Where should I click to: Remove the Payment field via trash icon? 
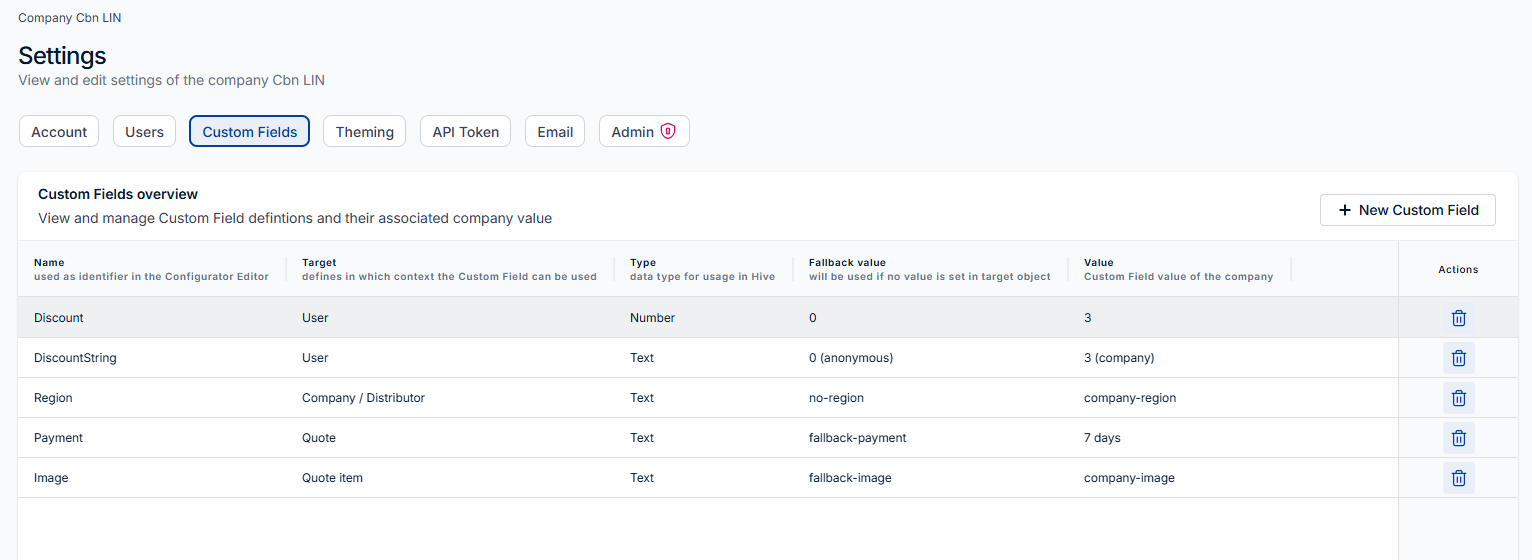point(1458,438)
